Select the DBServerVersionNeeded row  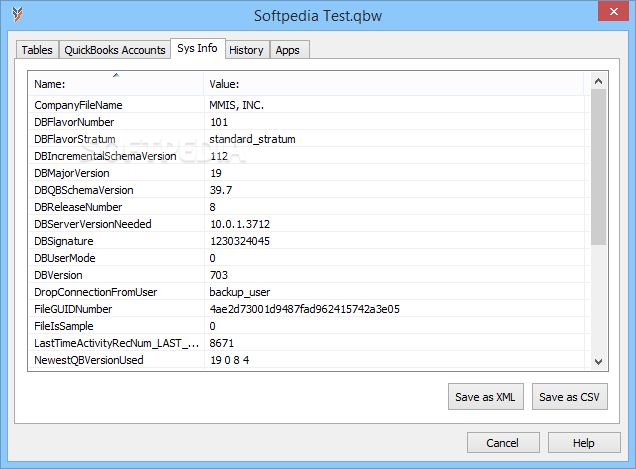click(309, 224)
